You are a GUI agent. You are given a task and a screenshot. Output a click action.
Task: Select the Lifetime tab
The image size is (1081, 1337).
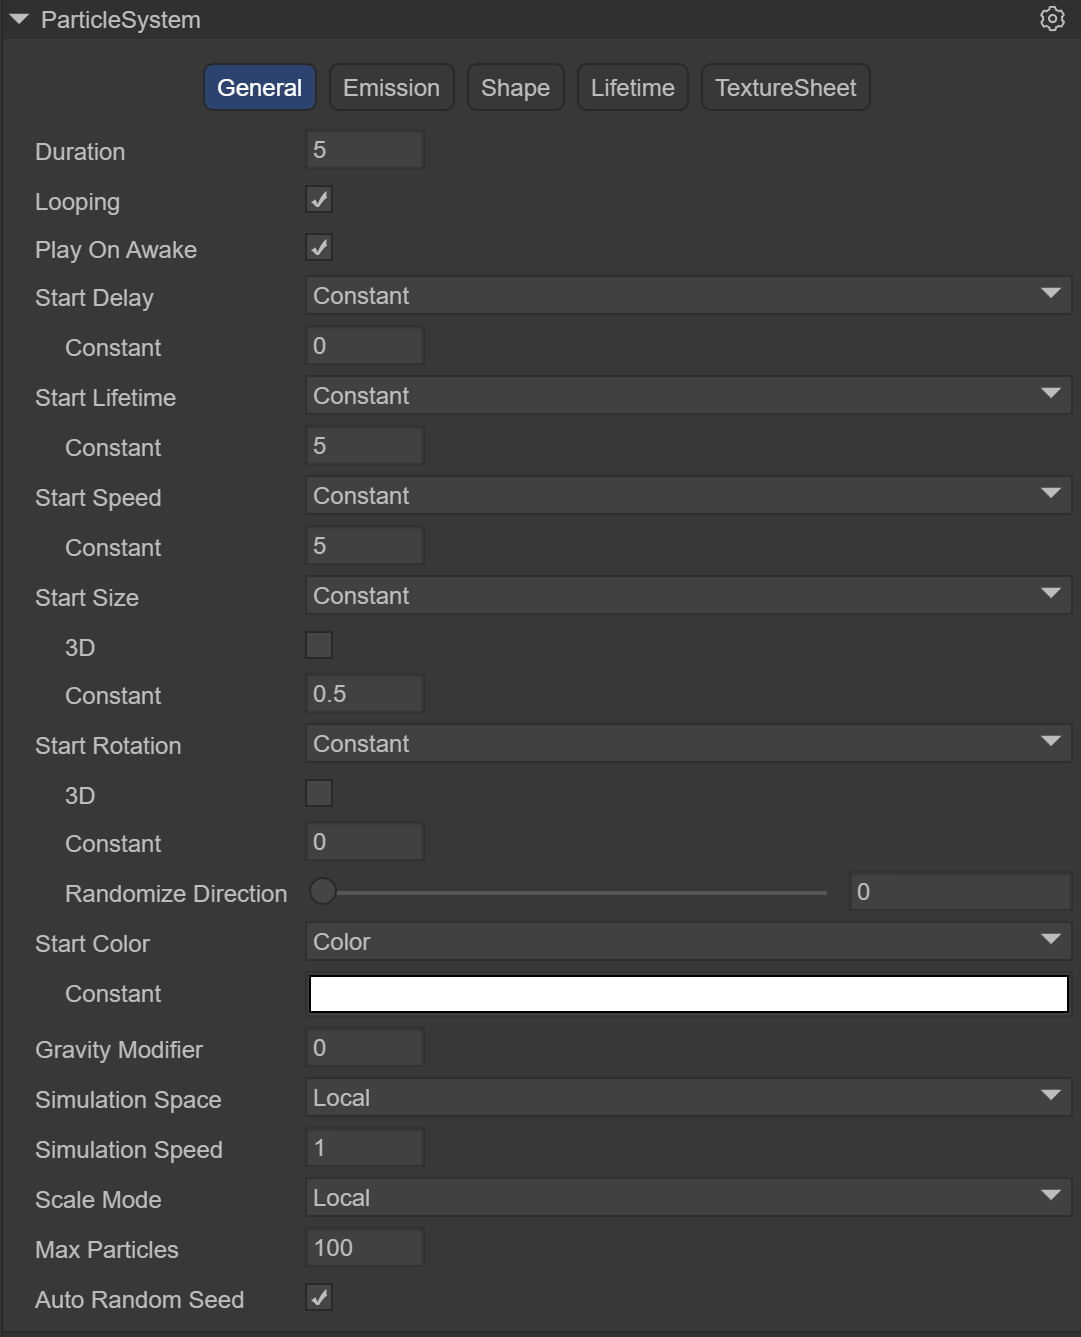pos(632,88)
